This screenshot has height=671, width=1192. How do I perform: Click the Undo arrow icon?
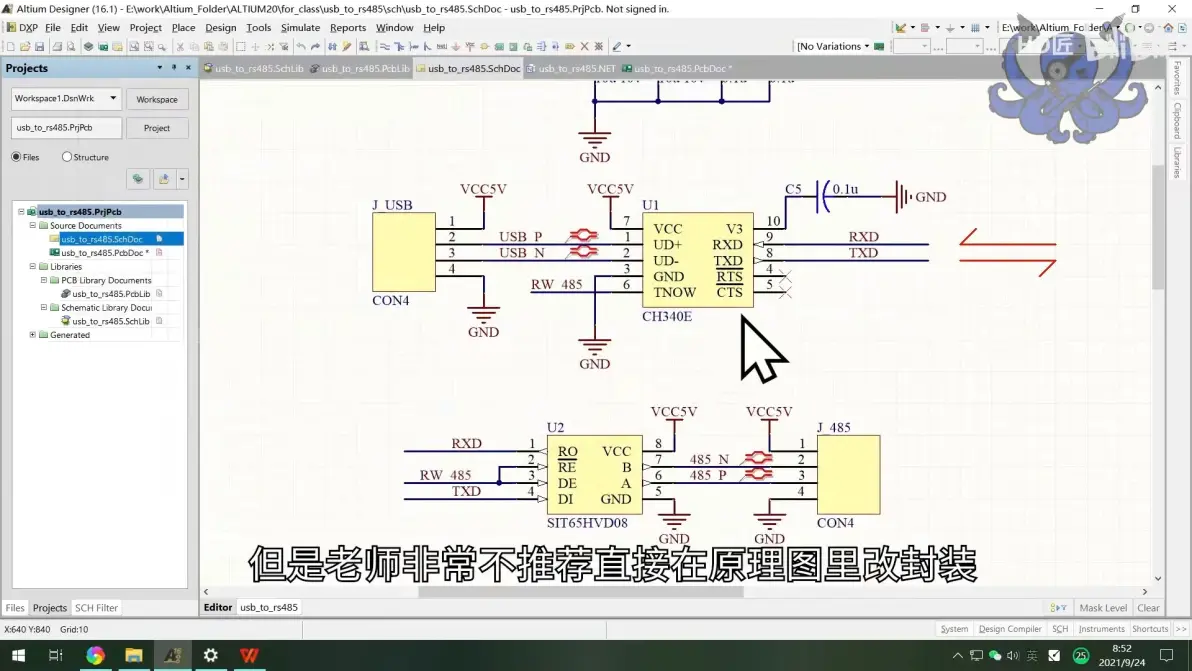point(301,46)
